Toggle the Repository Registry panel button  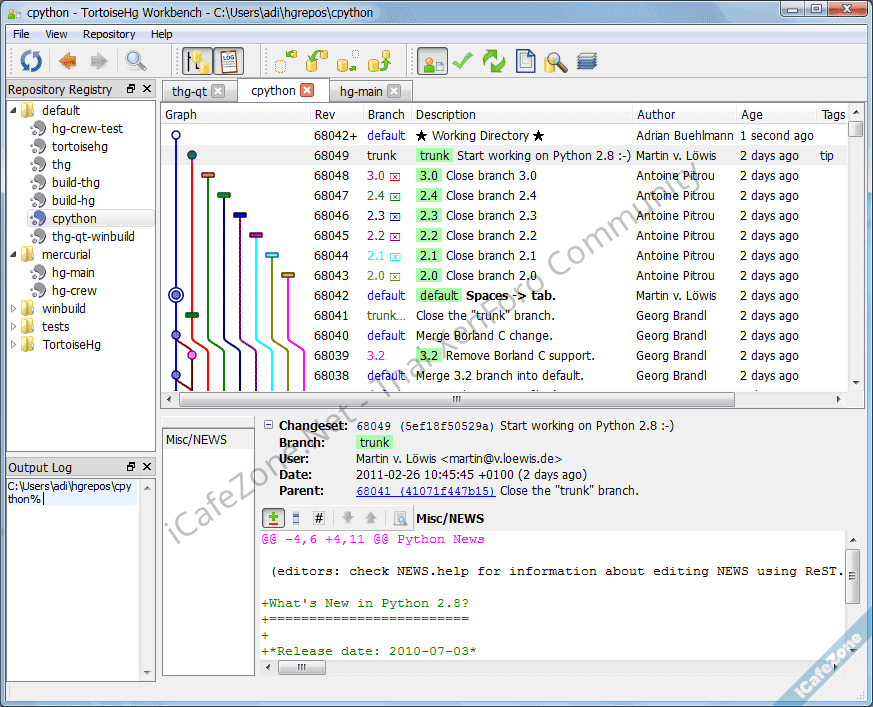[x=197, y=61]
